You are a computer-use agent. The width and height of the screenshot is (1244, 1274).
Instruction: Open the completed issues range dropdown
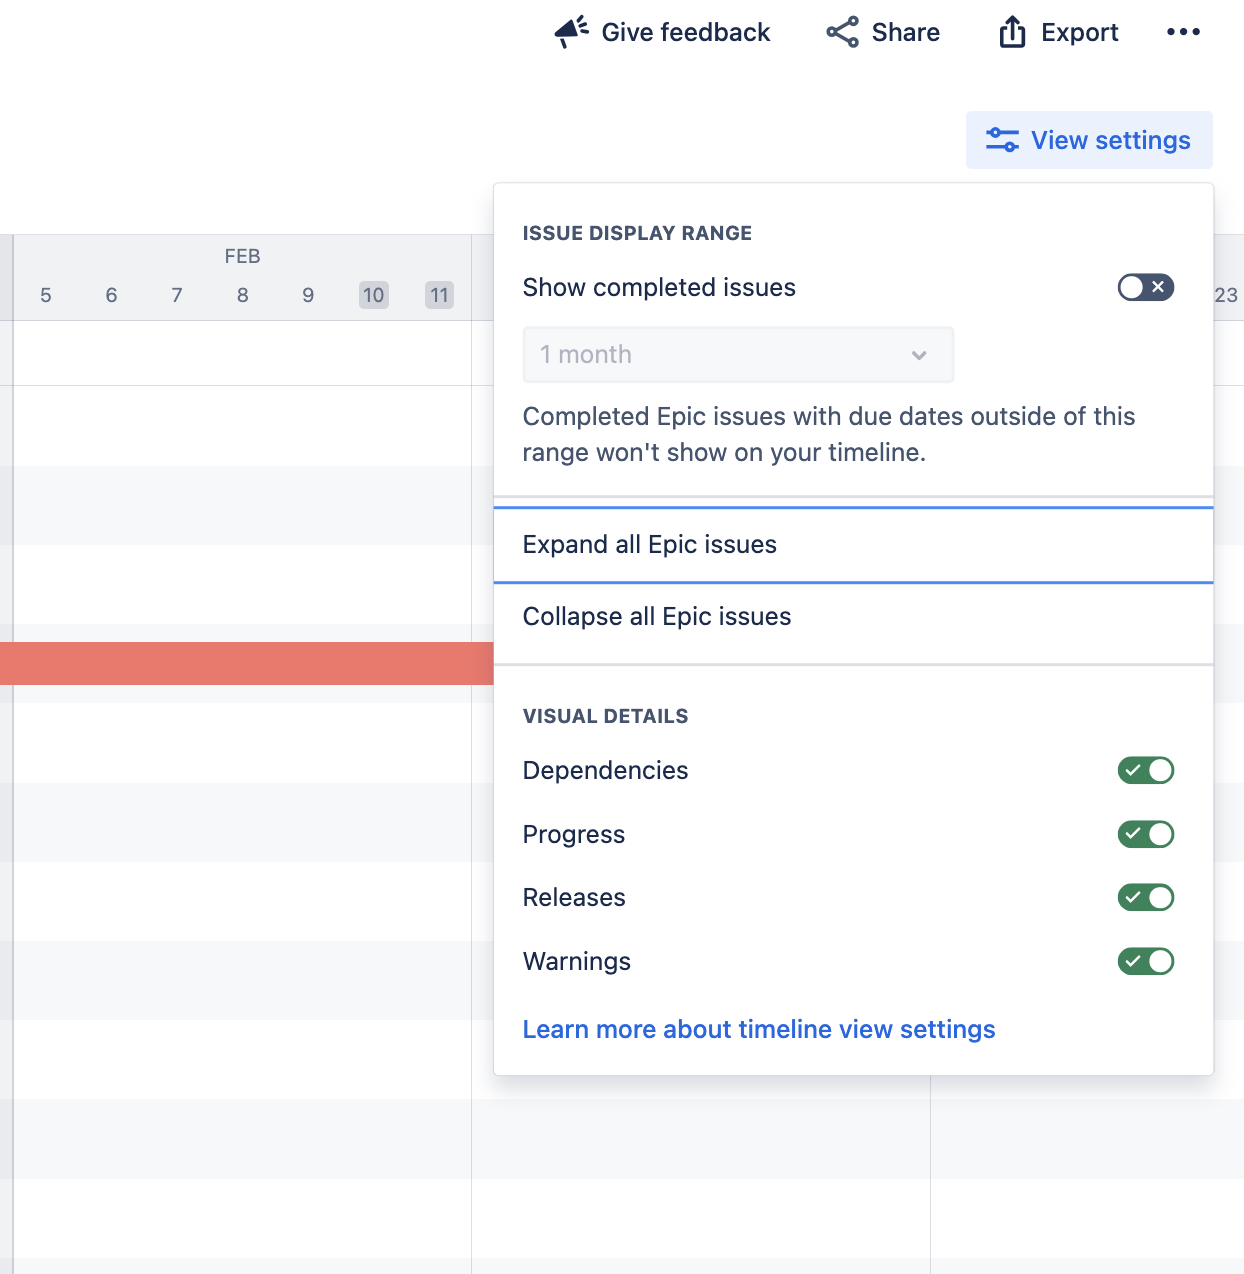tap(738, 354)
